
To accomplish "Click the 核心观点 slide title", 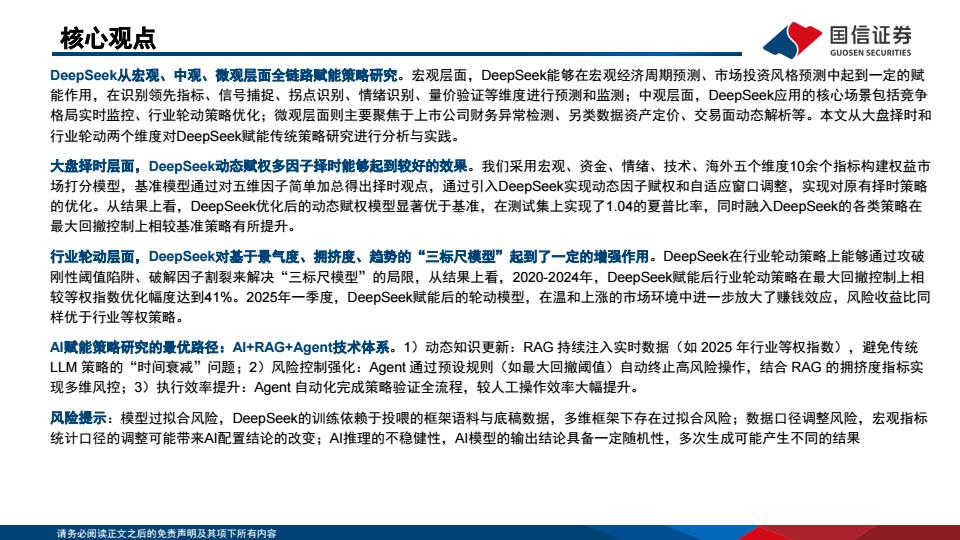I will (108, 39).
